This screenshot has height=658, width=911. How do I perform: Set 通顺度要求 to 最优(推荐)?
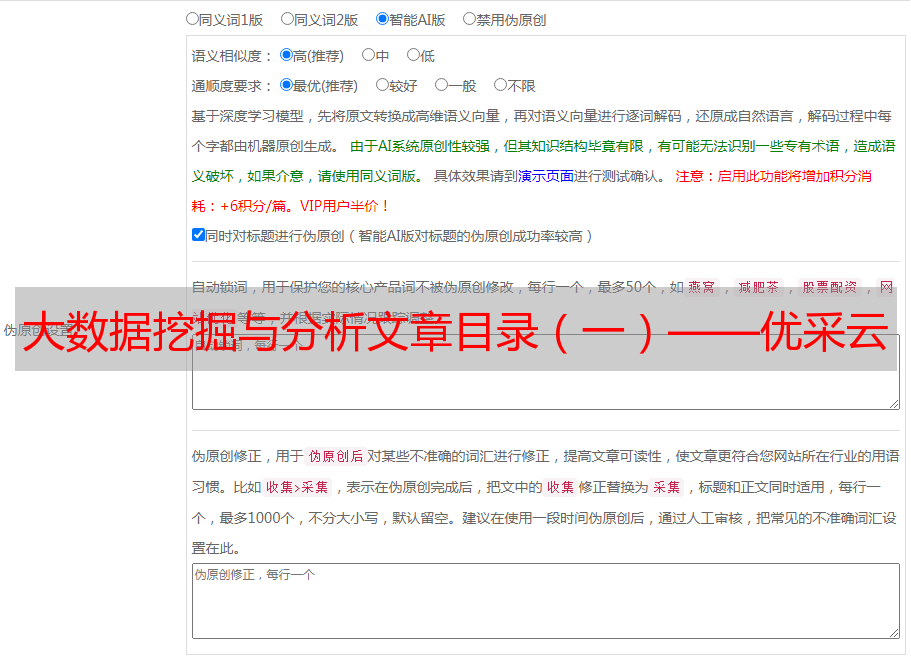point(286,85)
